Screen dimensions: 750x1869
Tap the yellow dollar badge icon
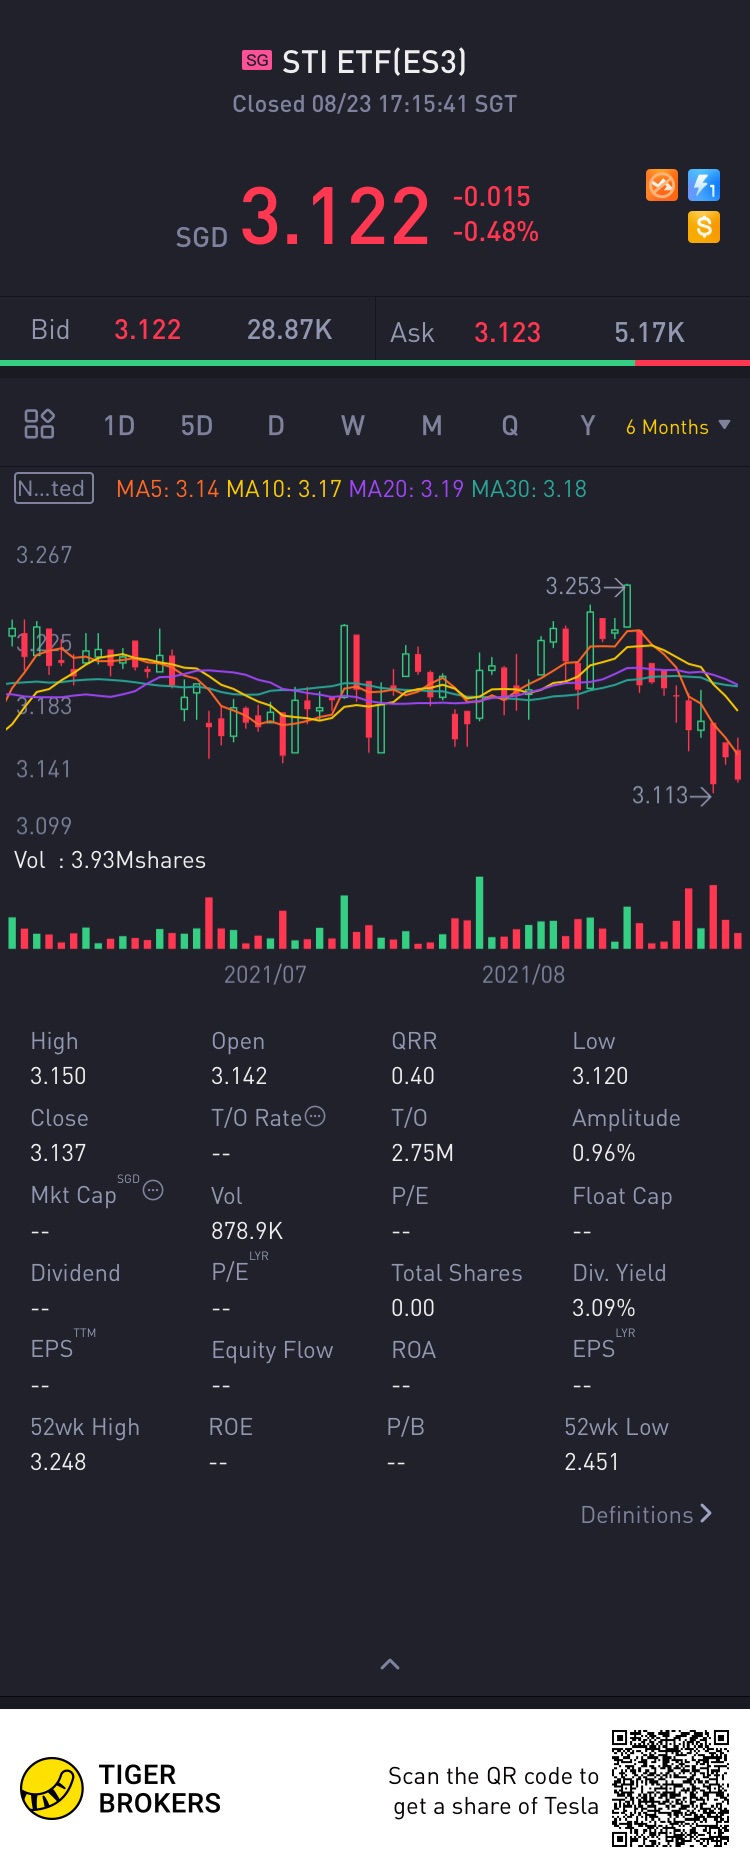(704, 227)
